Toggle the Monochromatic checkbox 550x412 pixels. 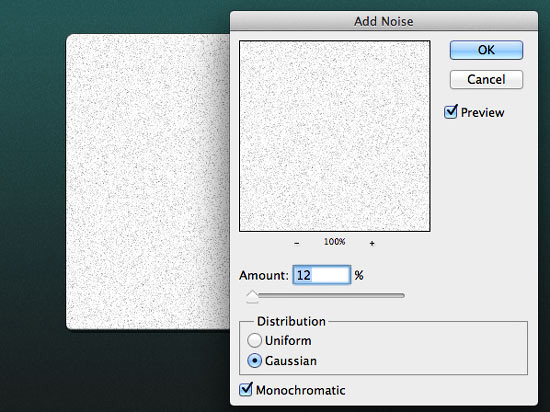[x=246, y=390]
